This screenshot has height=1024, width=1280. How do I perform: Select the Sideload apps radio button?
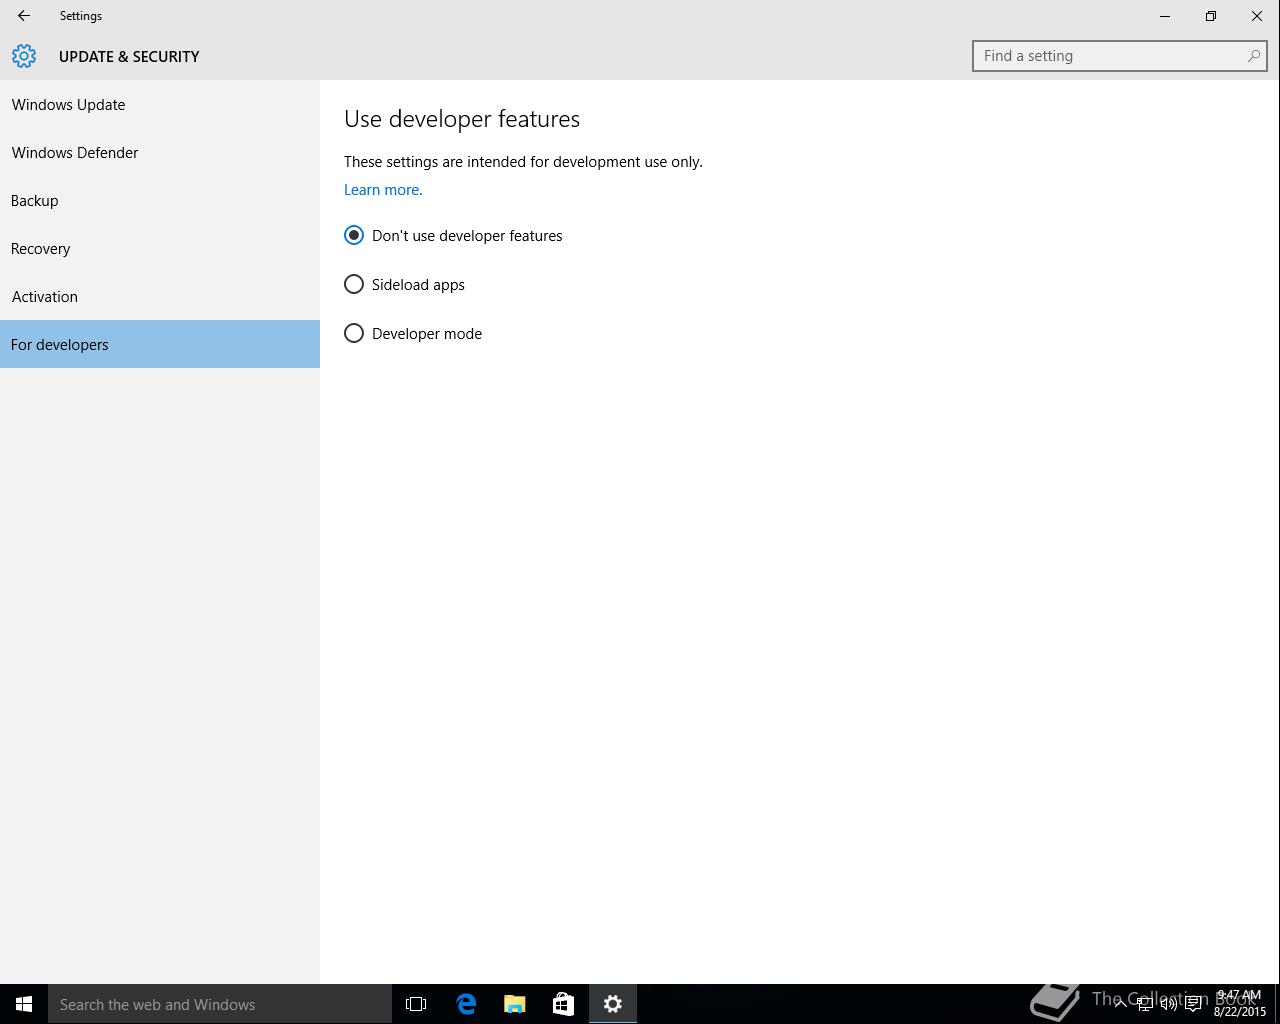pyautogui.click(x=354, y=285)
